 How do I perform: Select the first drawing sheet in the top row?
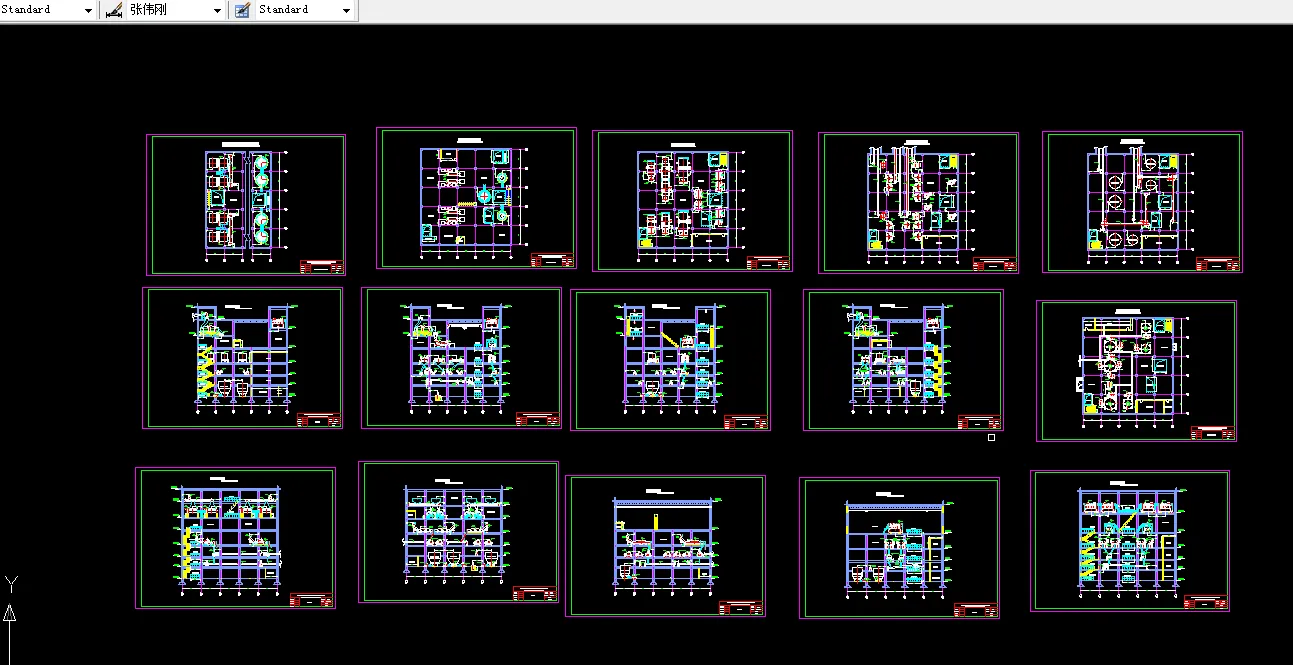[246, 205]
